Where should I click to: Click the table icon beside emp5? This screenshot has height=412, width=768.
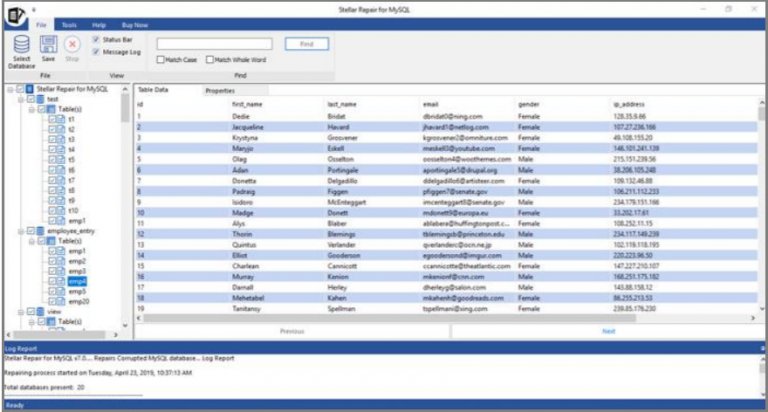click(61, 291)
